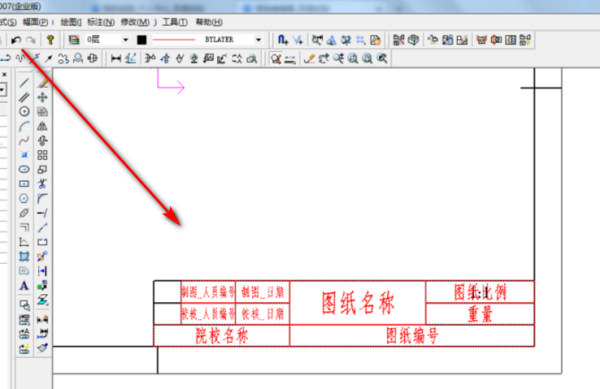This screenshot has width=600, height=389.
Task: Expand the left panel dropdown arrow
Action: pos(2,90)
